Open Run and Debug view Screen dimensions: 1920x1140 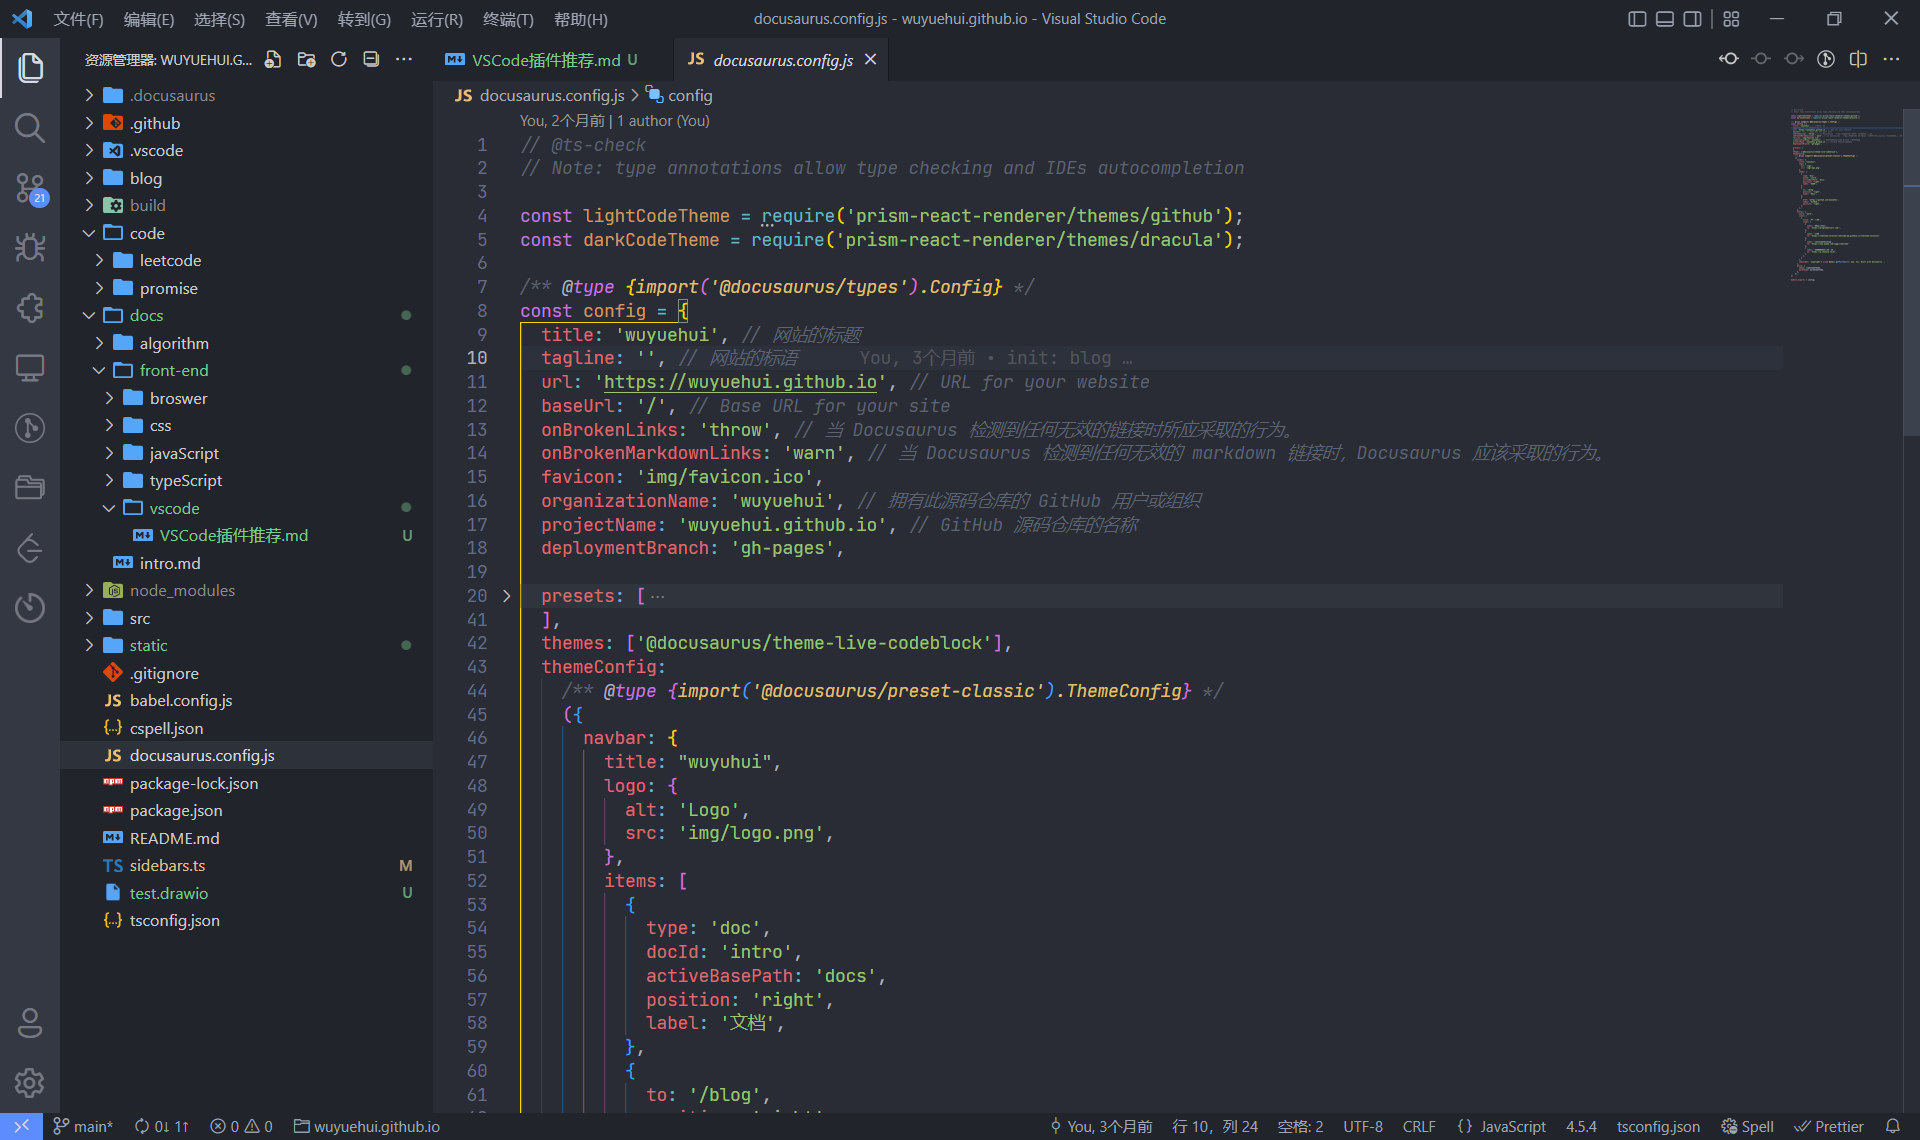tap(30, 247)
